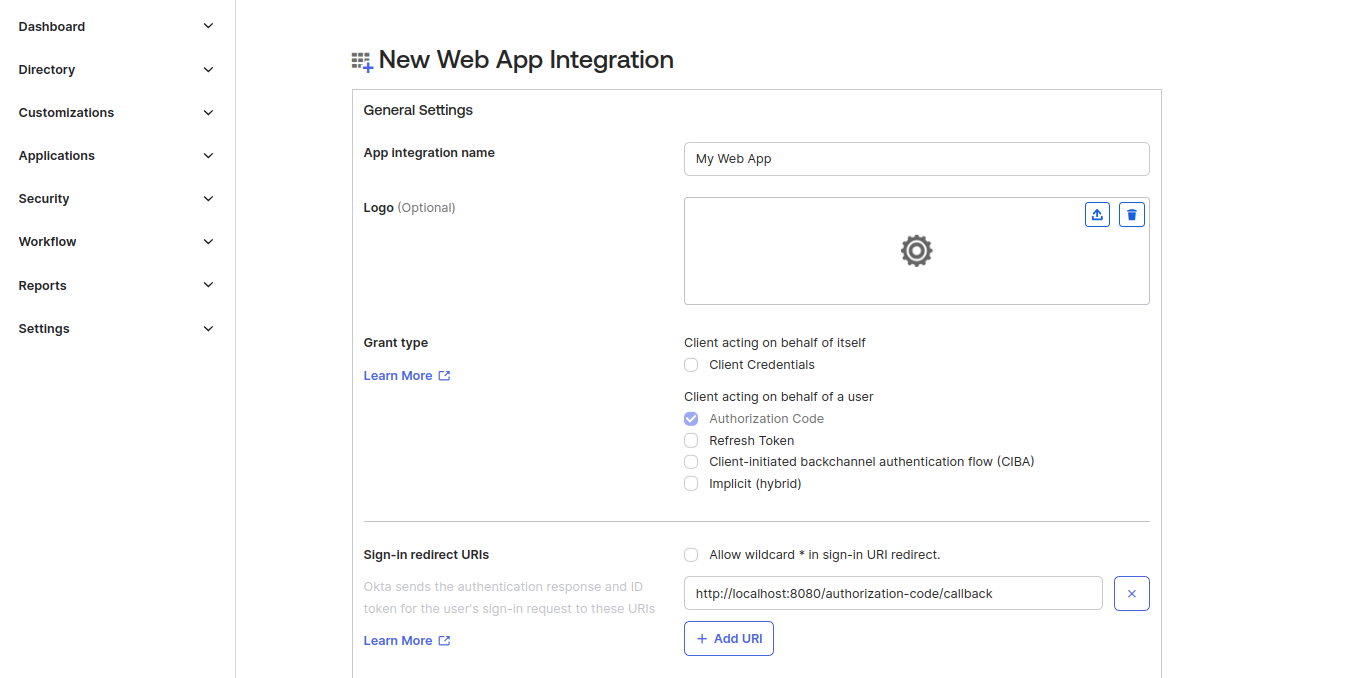
Task: Open the external-link icon beside Grant type Learn More
Action: (444, 375)
